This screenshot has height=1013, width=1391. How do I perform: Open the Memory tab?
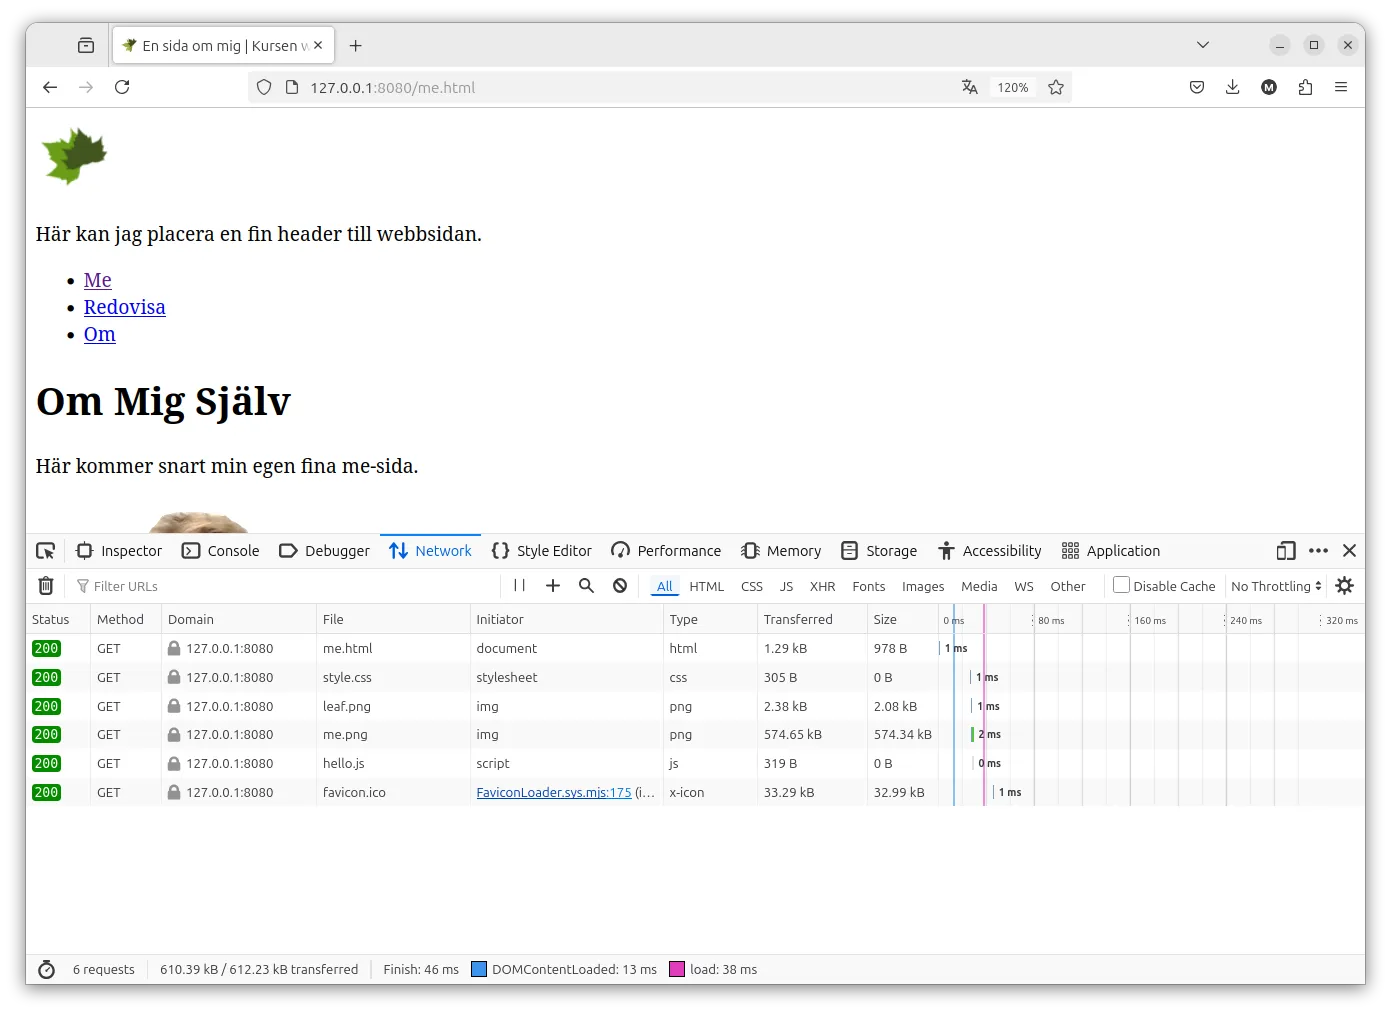coord(781,551)
